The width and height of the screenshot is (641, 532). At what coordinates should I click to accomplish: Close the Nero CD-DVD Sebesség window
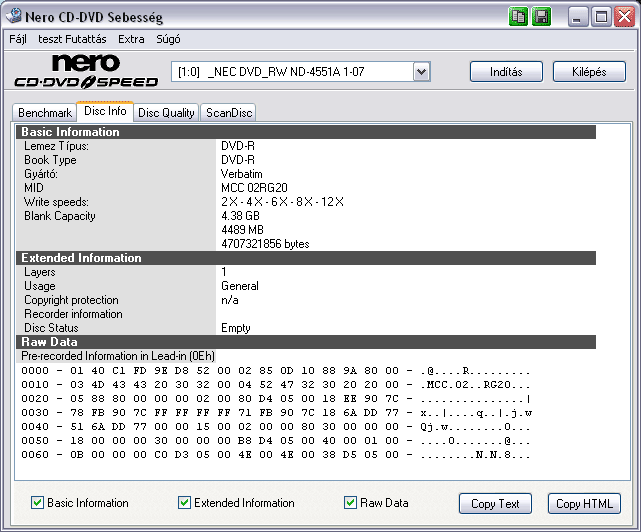(624, 17)
